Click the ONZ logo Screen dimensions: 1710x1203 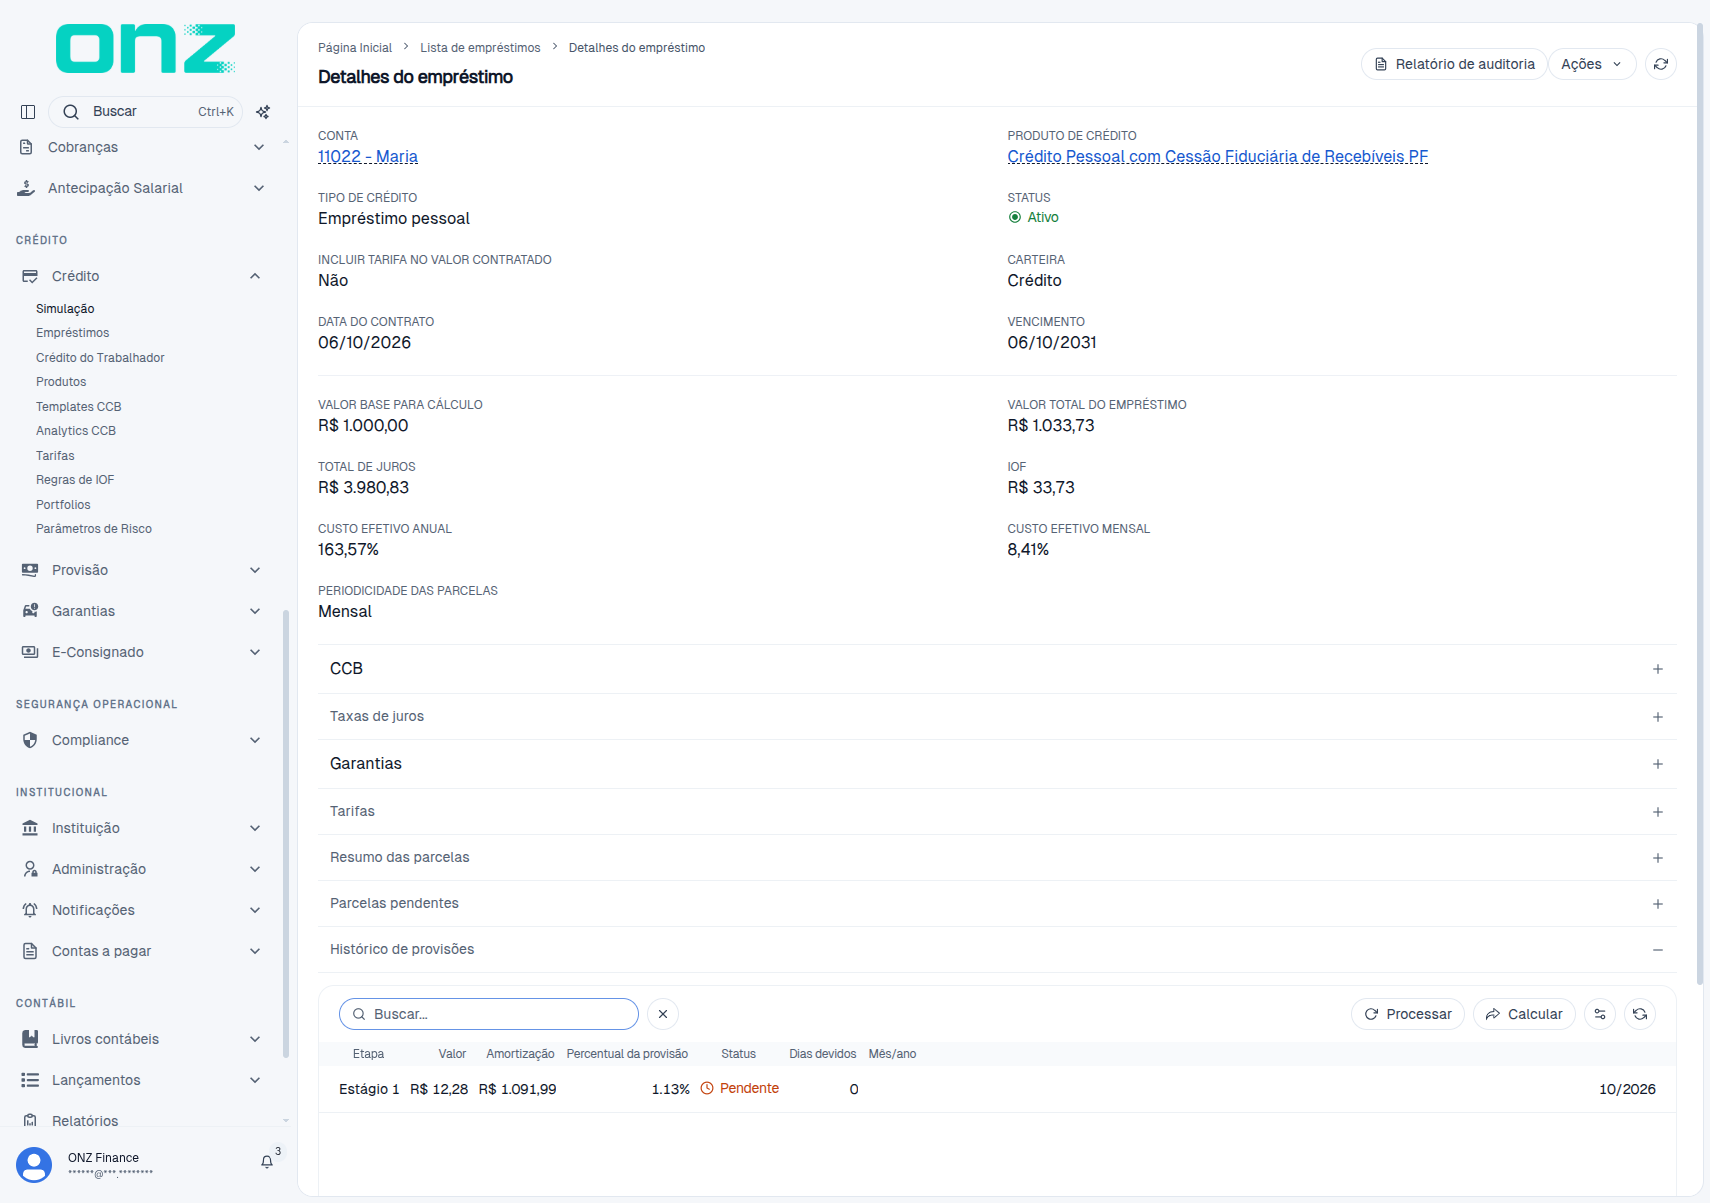point(146,49)
